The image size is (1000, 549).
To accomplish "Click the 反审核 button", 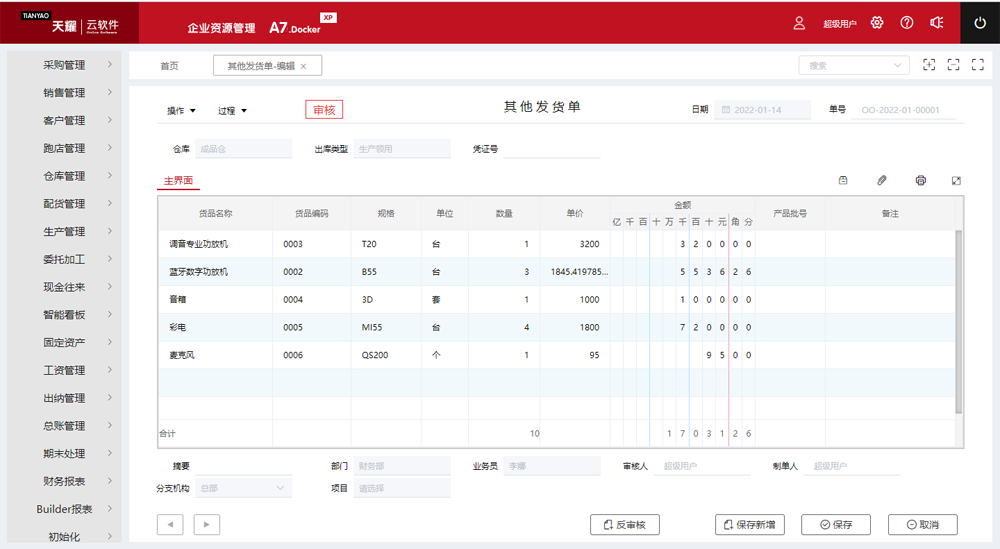I will [625, 525].
